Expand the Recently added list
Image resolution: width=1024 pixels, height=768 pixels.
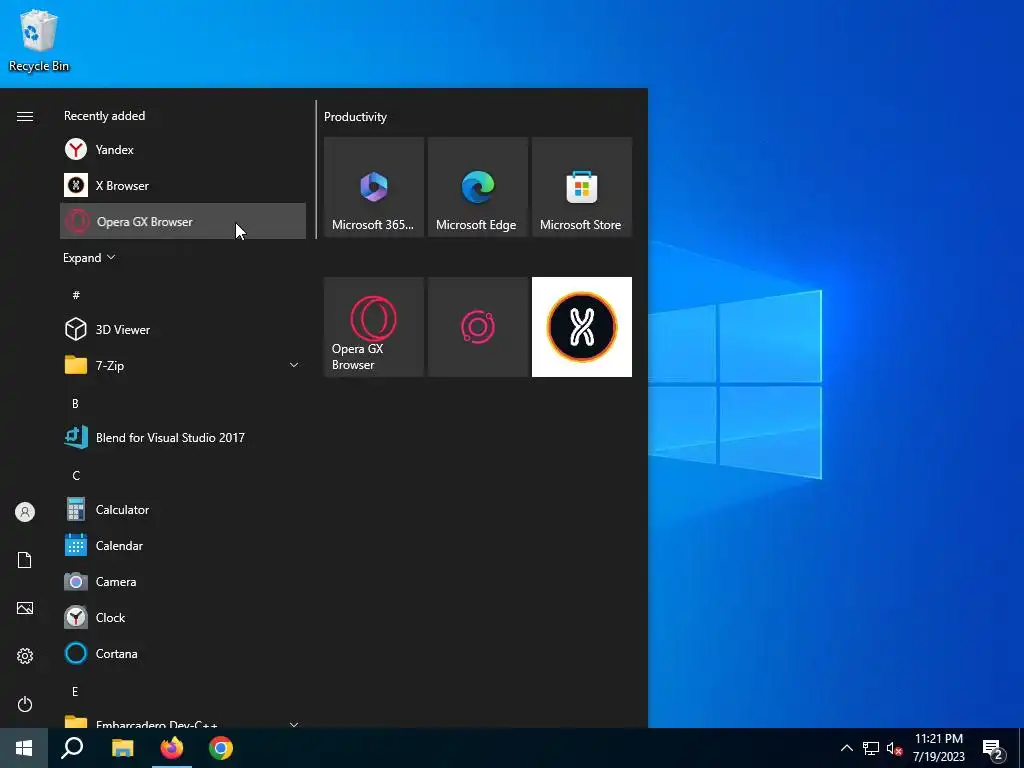tap(89, 258)
